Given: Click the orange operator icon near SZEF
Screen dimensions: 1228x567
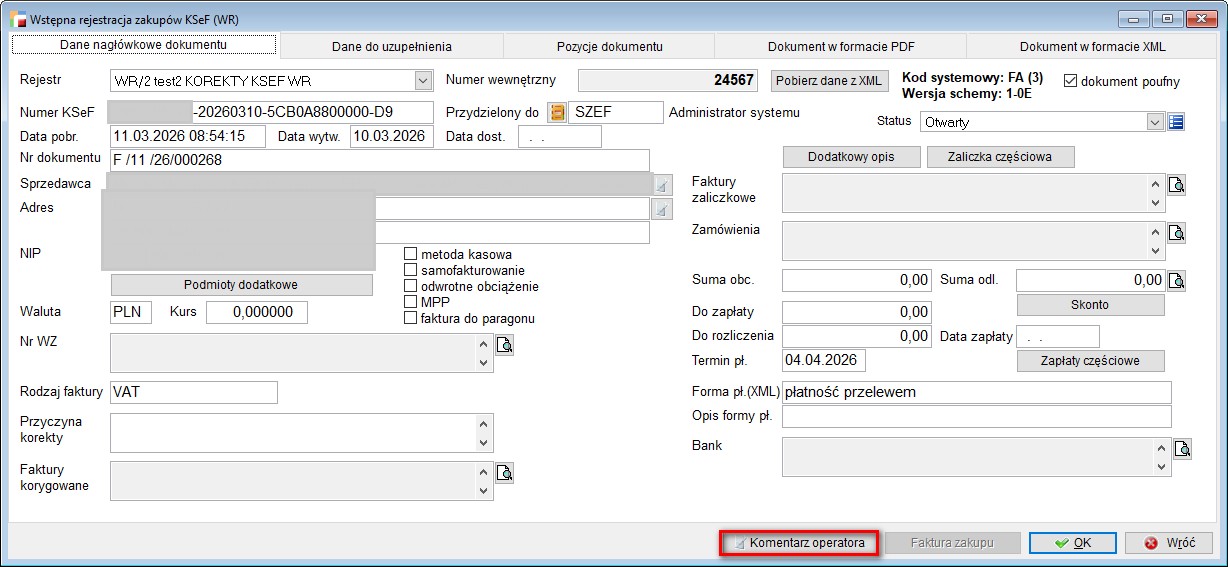Looking at the screenshot, I should [556, 112].
